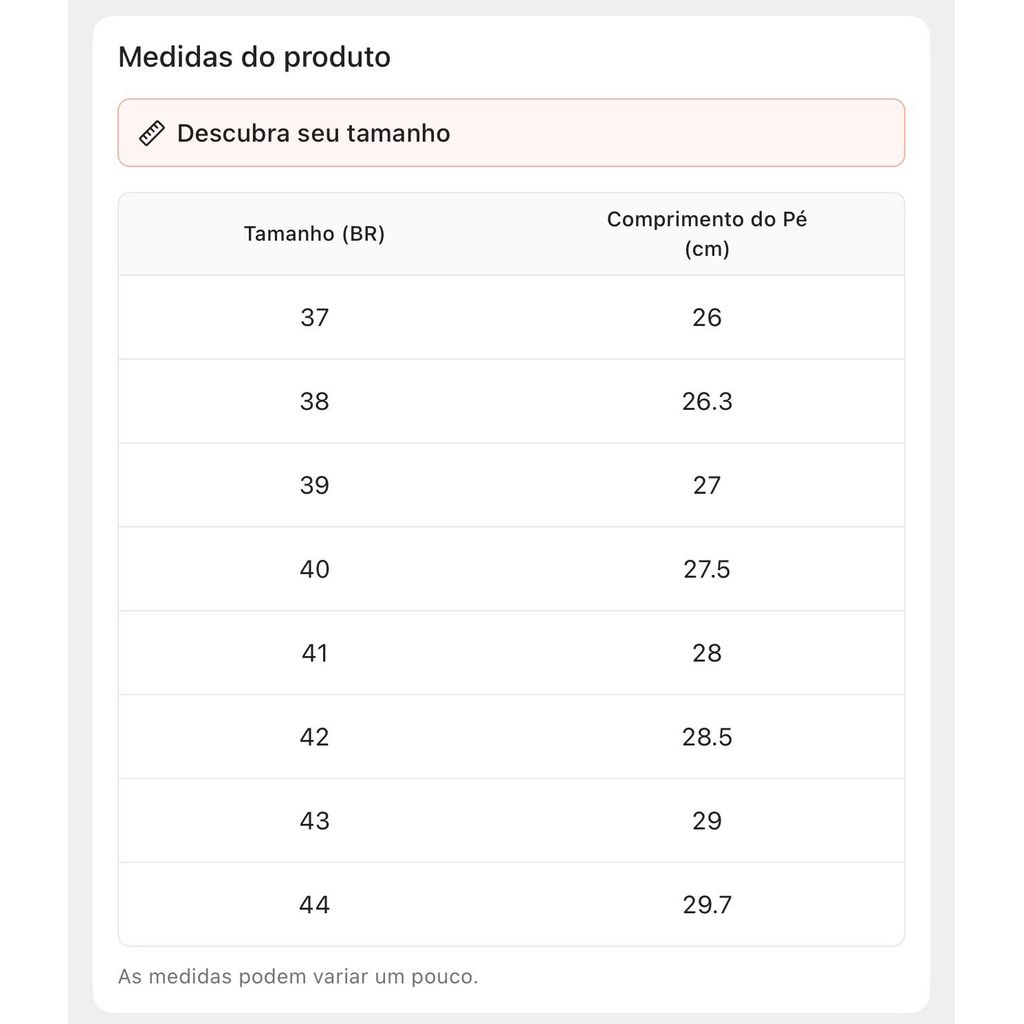Click the "As medidas podem variar" note
Image resolution: width=1024 pixels, height=1024 pixels.
point(298,976)
